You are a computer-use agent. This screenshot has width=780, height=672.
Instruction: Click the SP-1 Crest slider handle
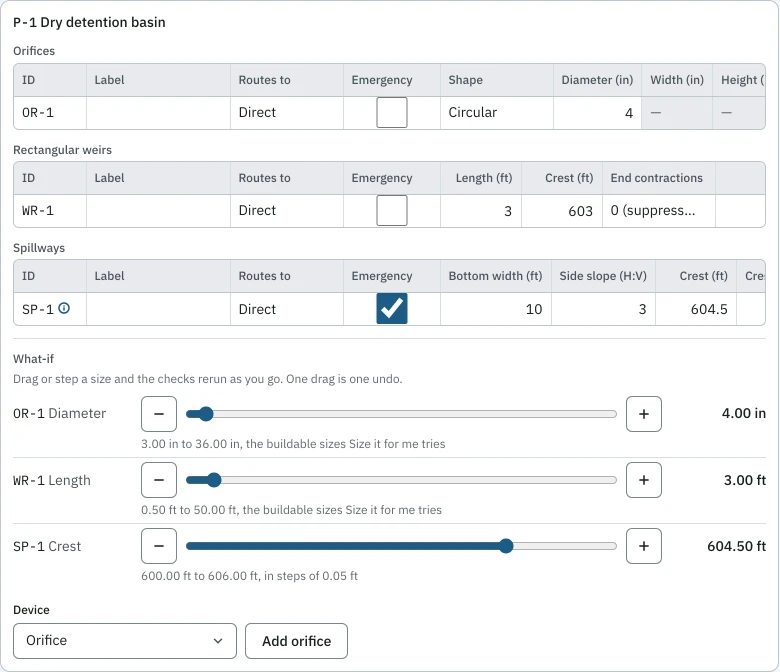(506, 546)
